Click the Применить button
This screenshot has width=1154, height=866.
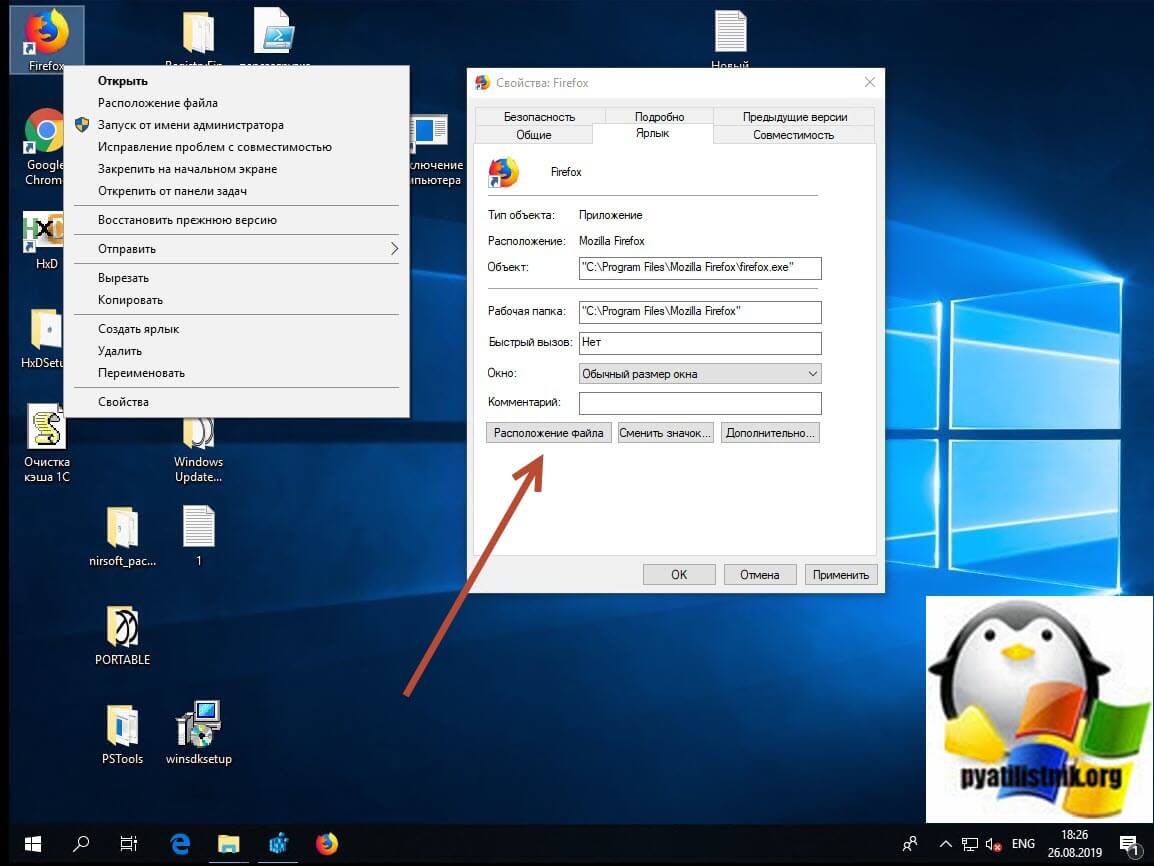[x=840, y=575]
